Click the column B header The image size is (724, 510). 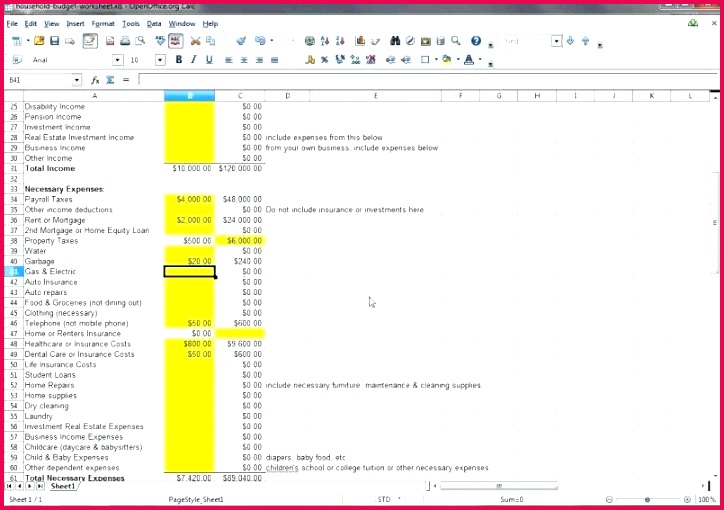[189, 96]
